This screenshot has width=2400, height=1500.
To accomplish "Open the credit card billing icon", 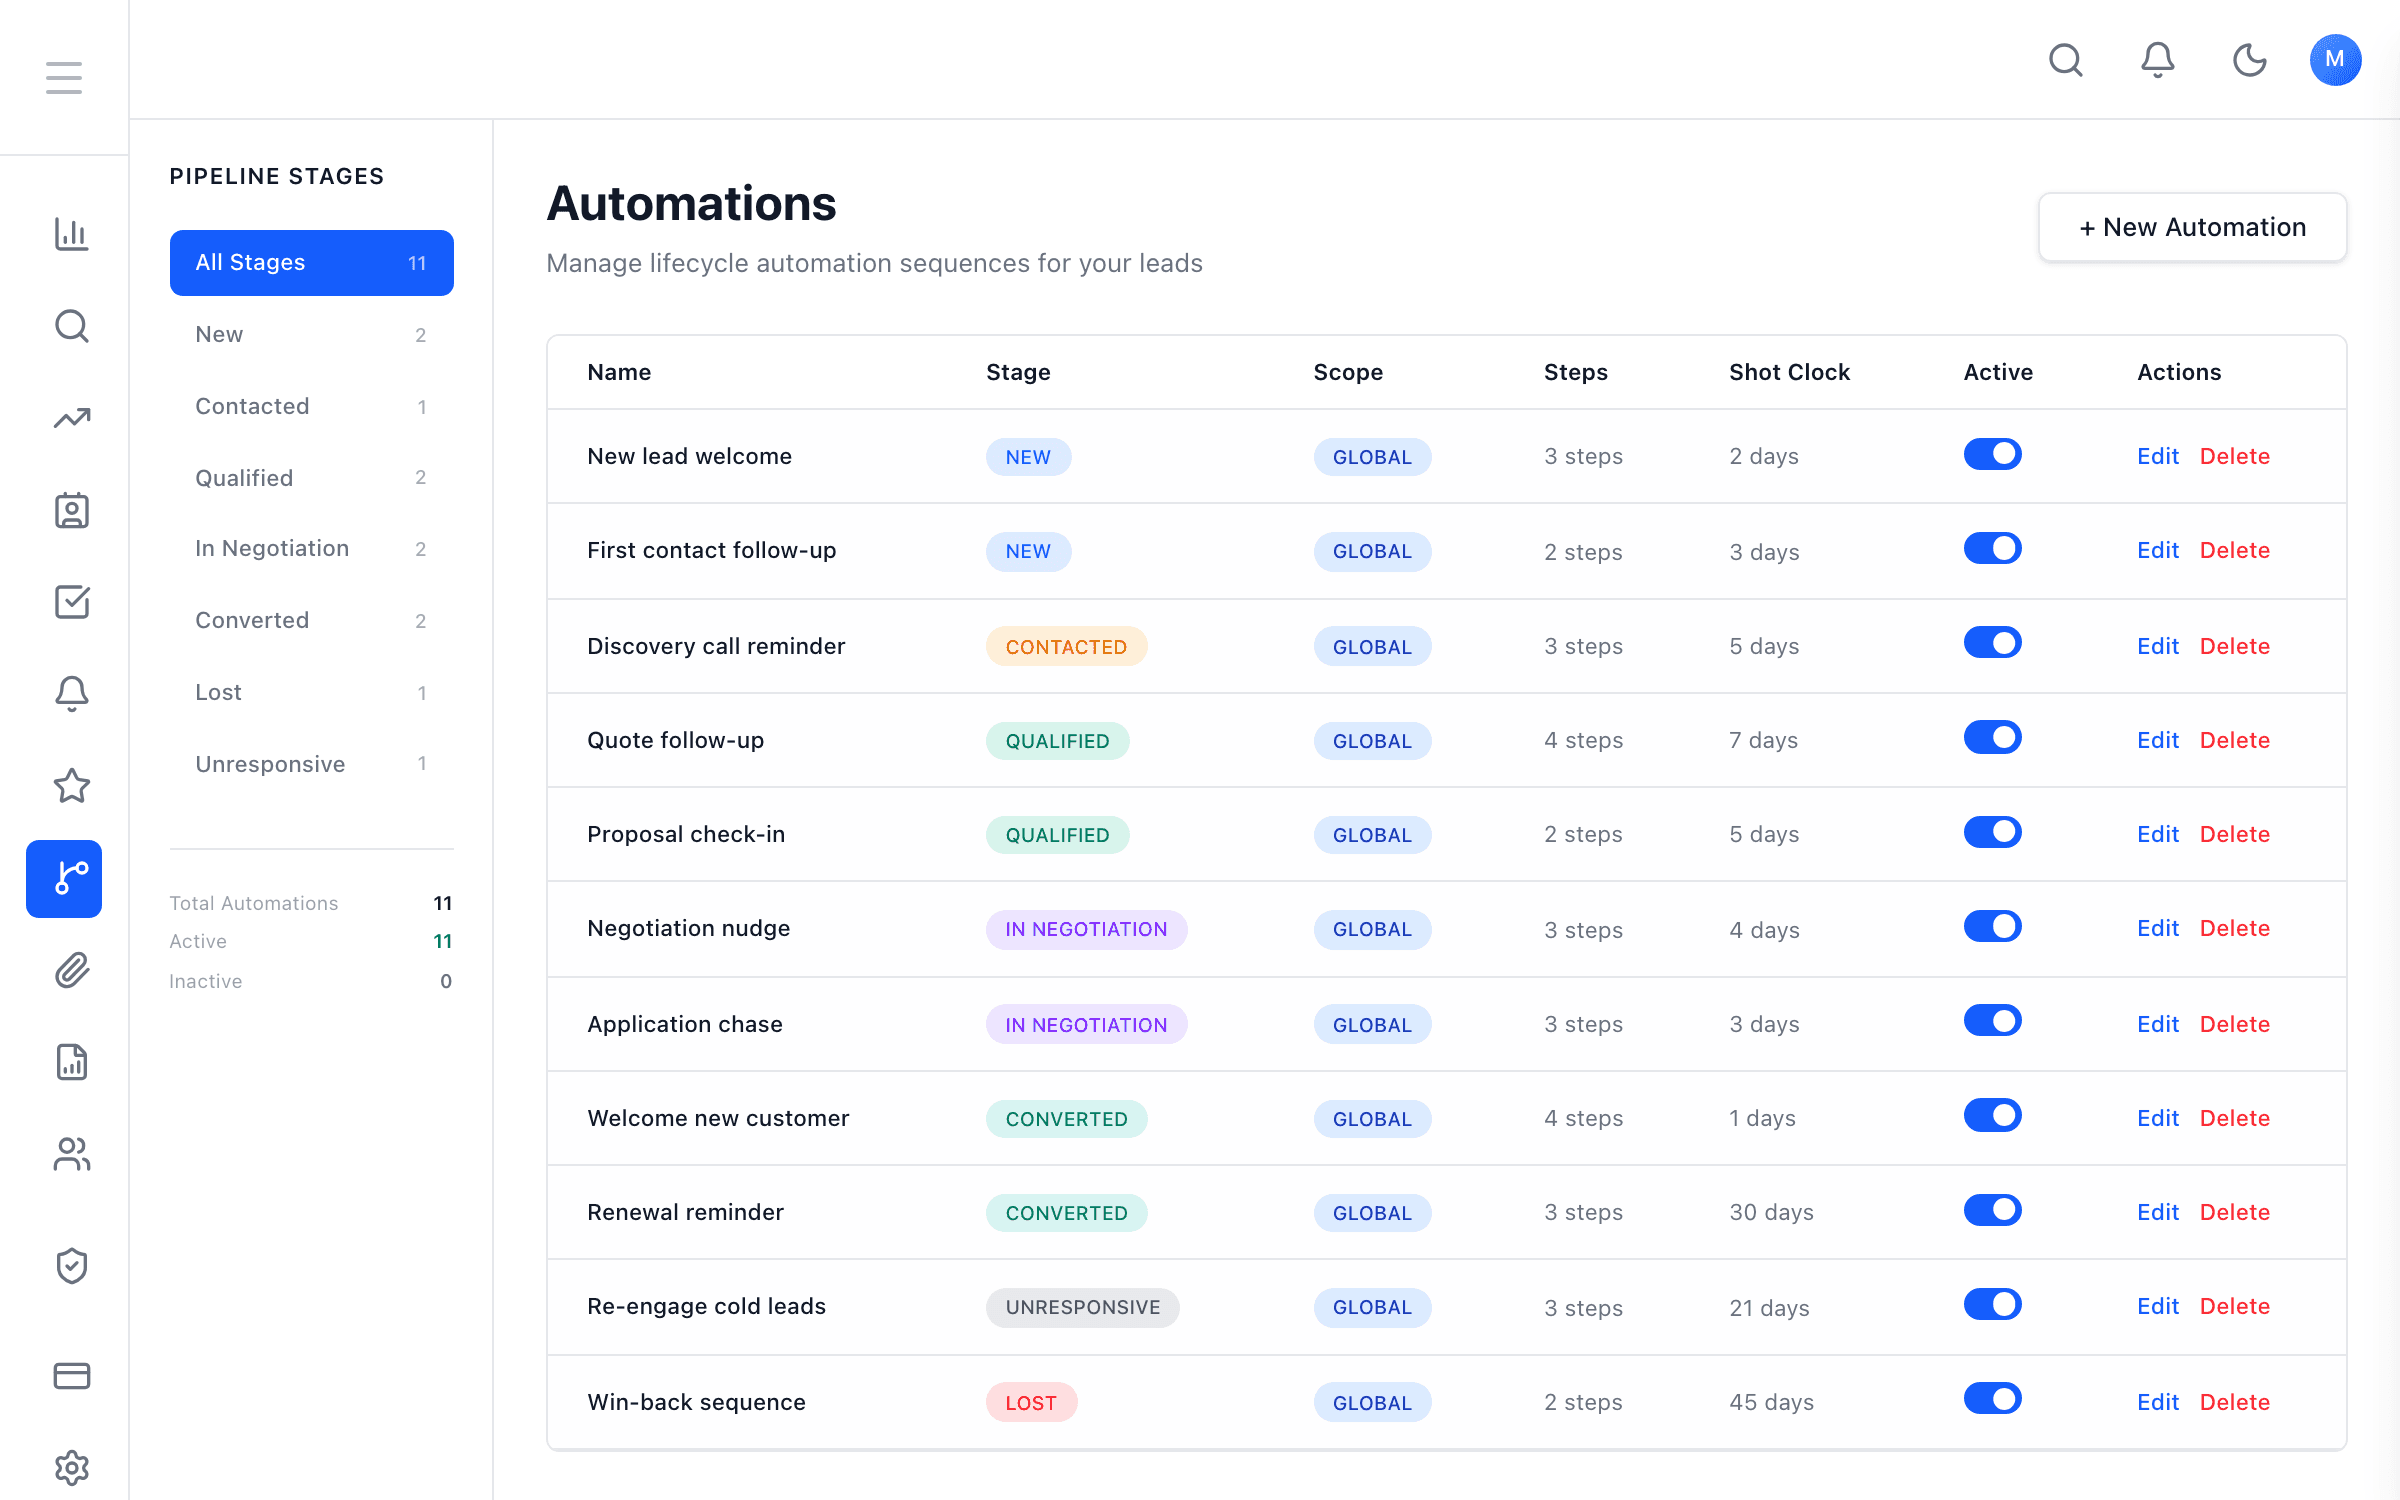I will tap(71, 1376).
